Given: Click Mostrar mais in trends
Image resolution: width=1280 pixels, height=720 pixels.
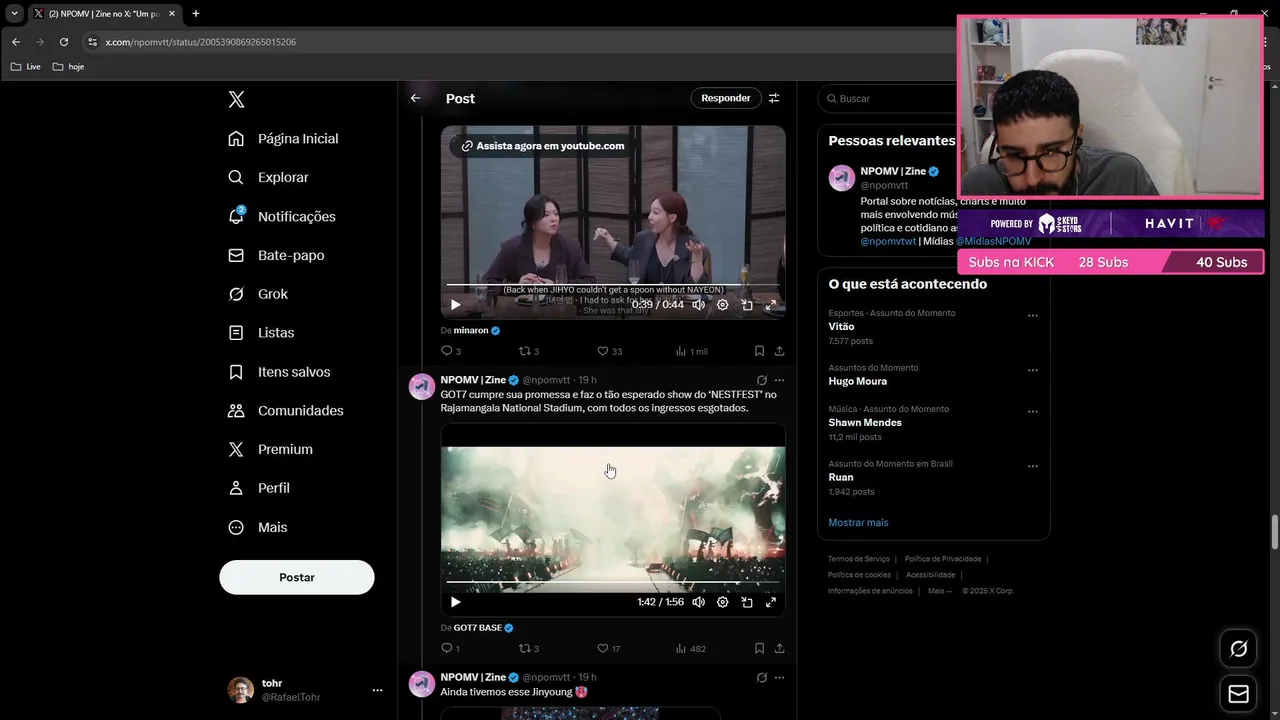Looking at the screenshot, I should pyautogui.click(x=858, y=522).
